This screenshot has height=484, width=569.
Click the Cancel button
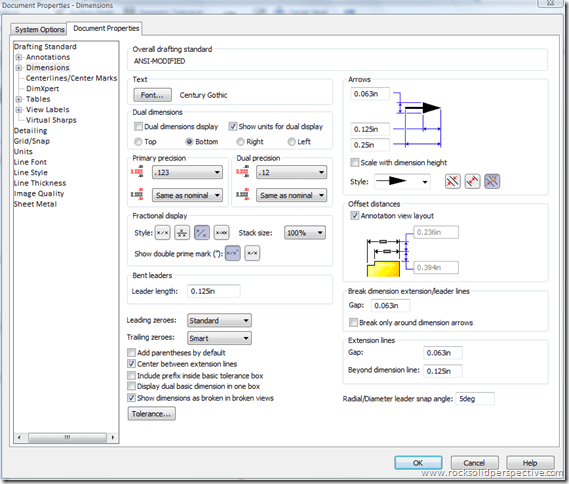pos(474,463)
